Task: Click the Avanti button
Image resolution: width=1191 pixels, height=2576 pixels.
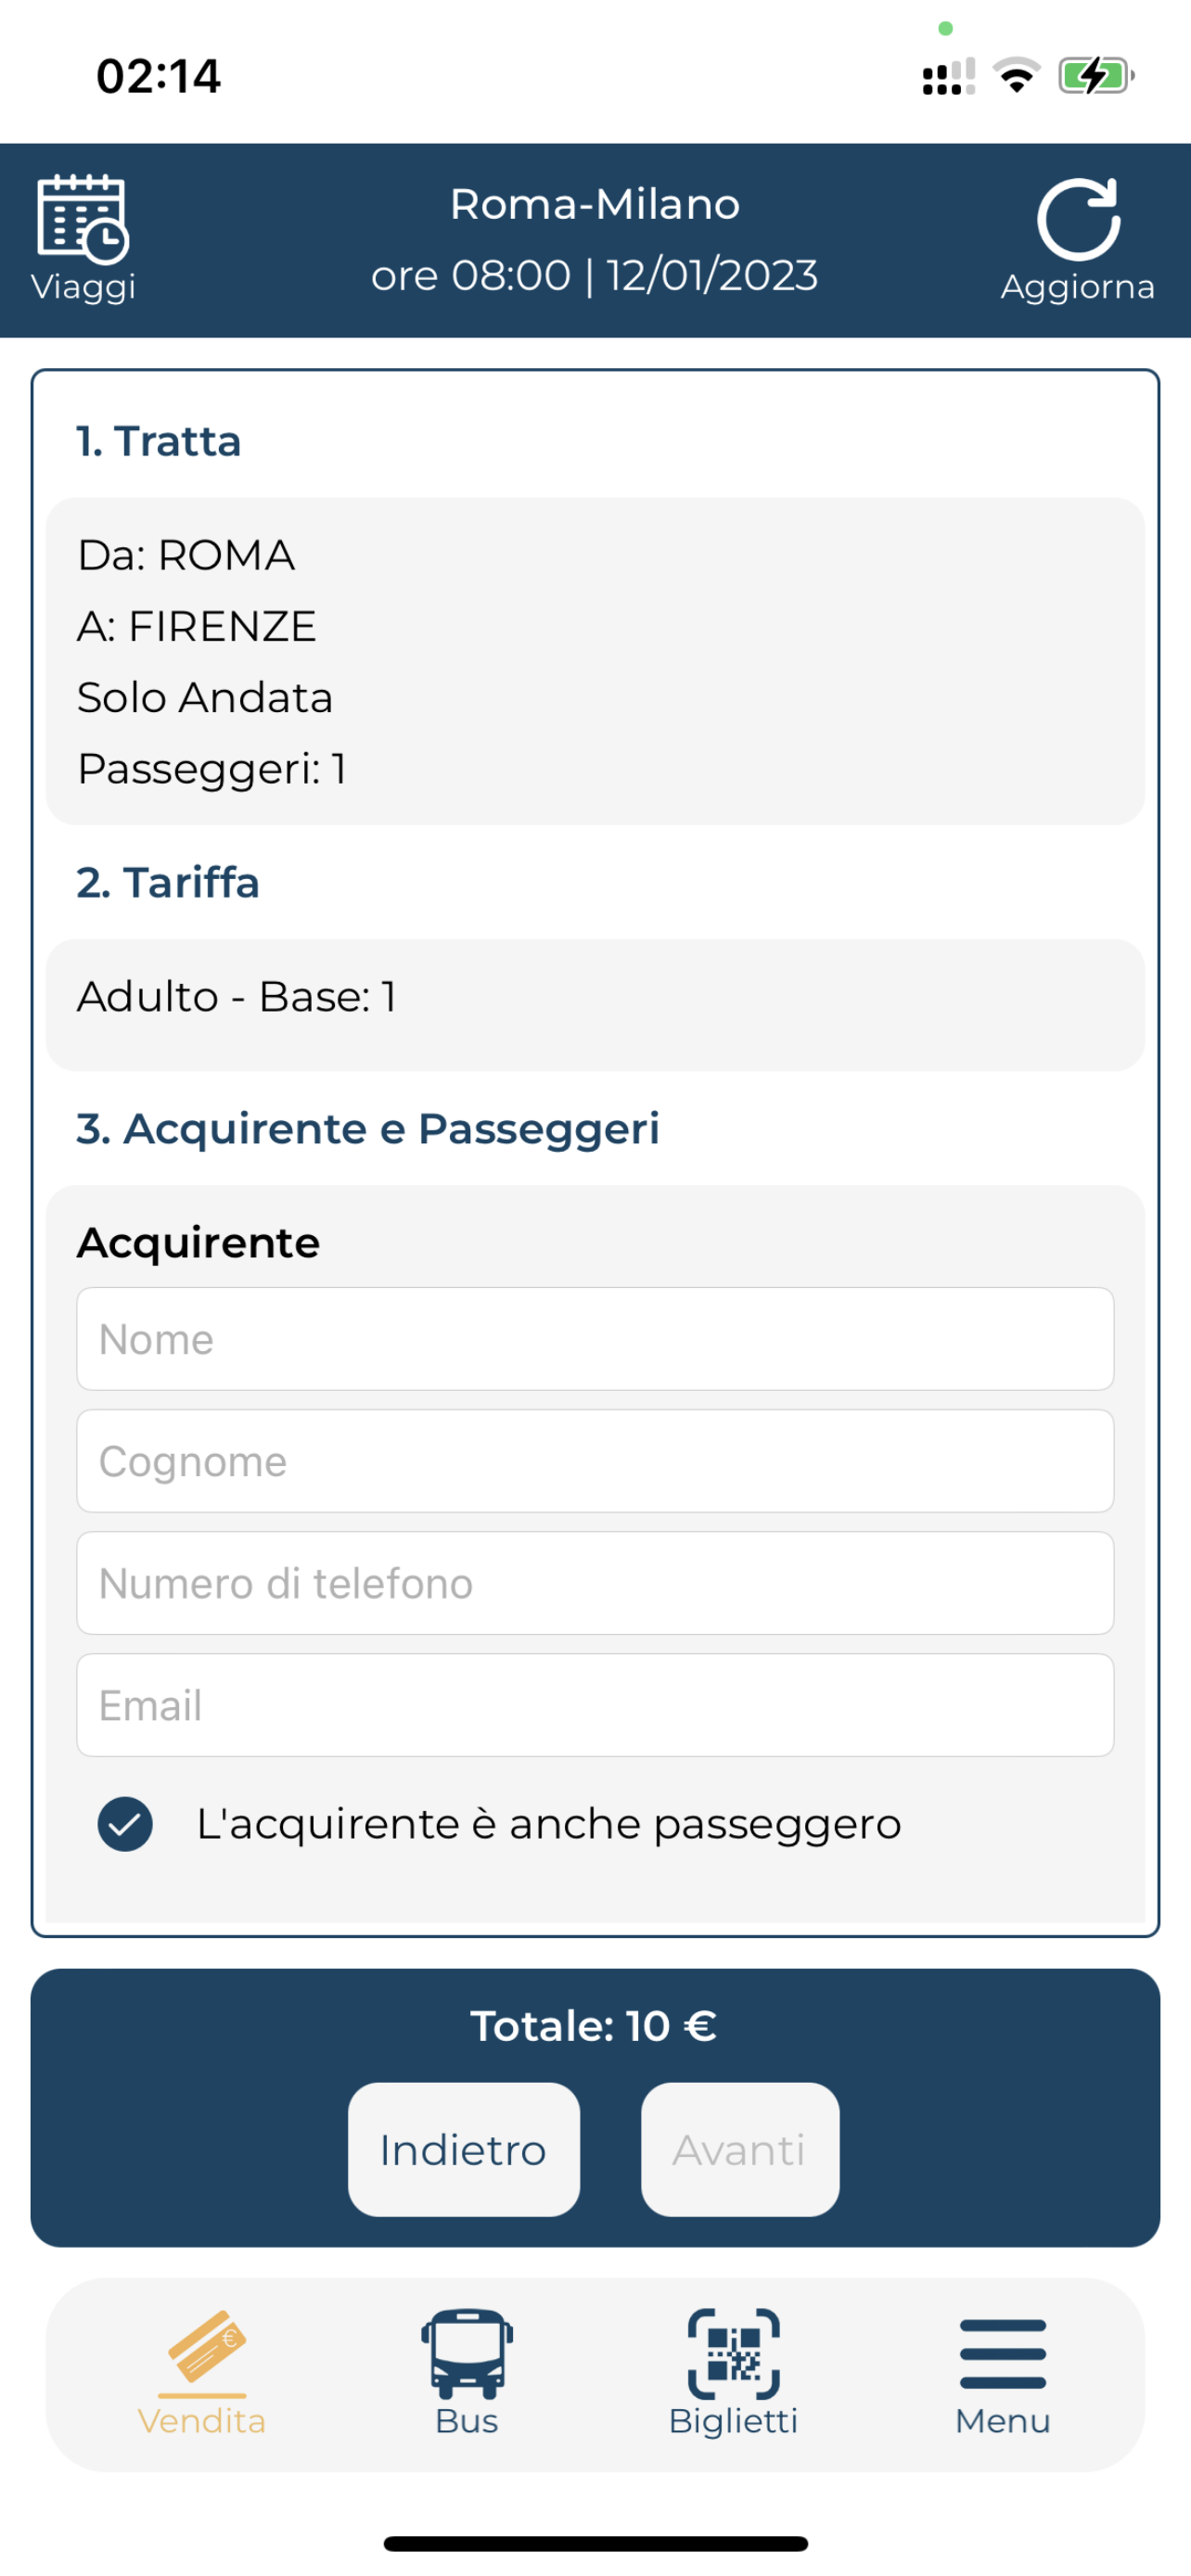Action: pos(740,2149)
